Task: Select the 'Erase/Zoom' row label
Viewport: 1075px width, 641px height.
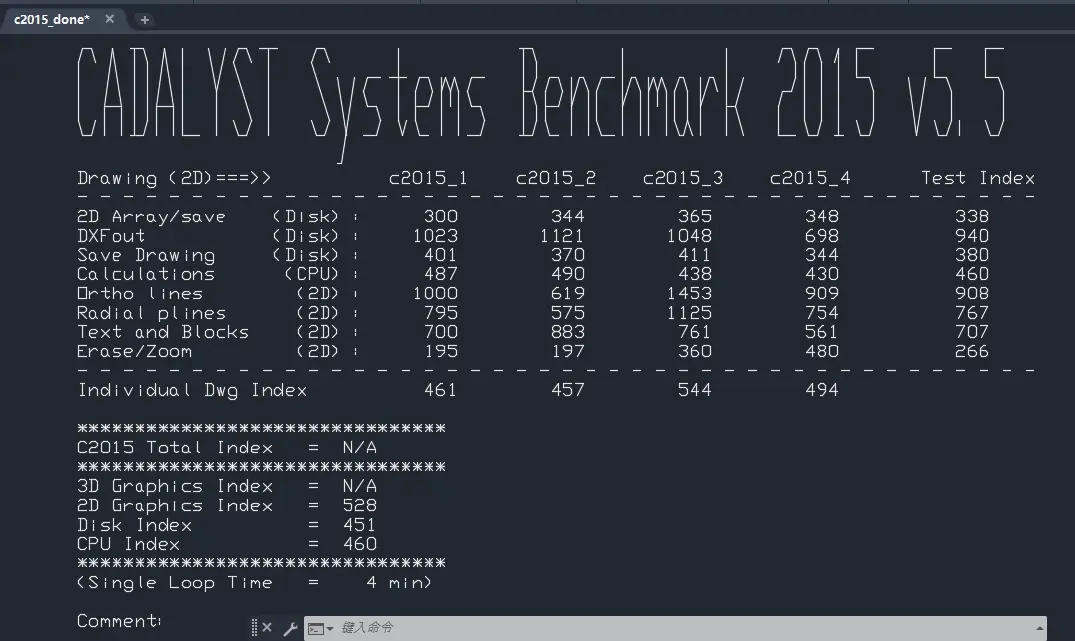Action: pos(134,352)
